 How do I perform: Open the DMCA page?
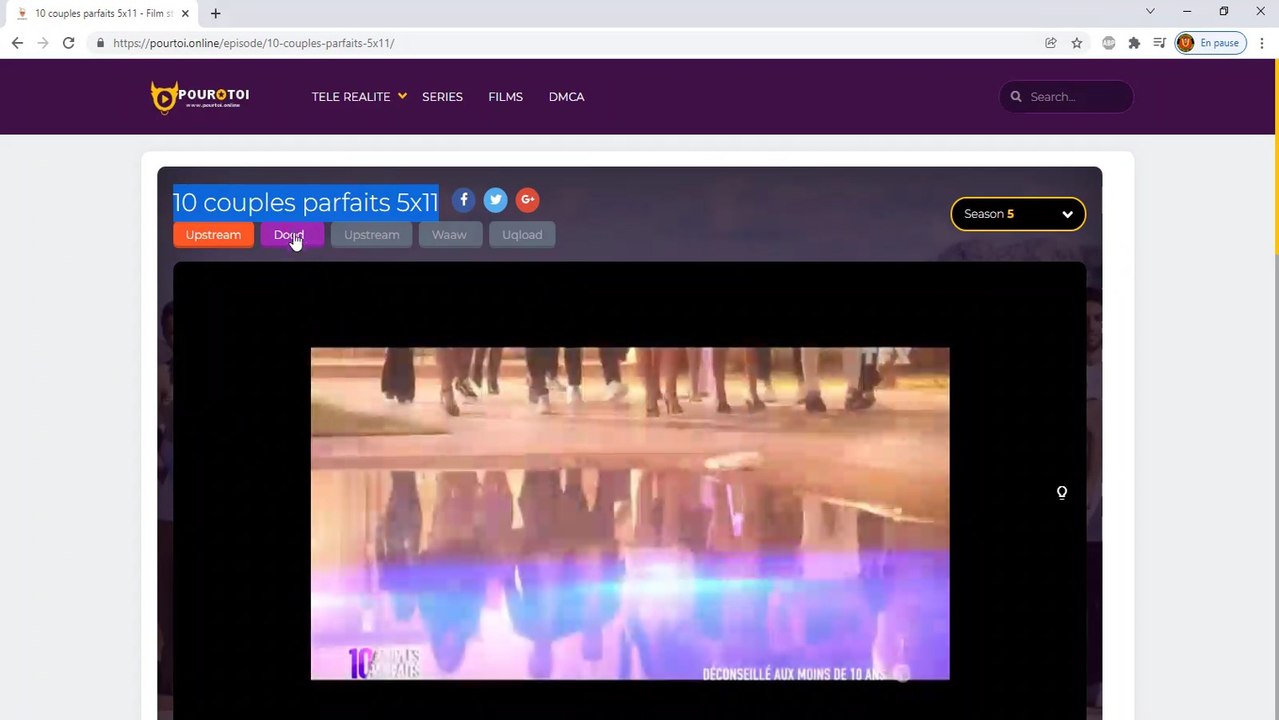coord(566,97)
